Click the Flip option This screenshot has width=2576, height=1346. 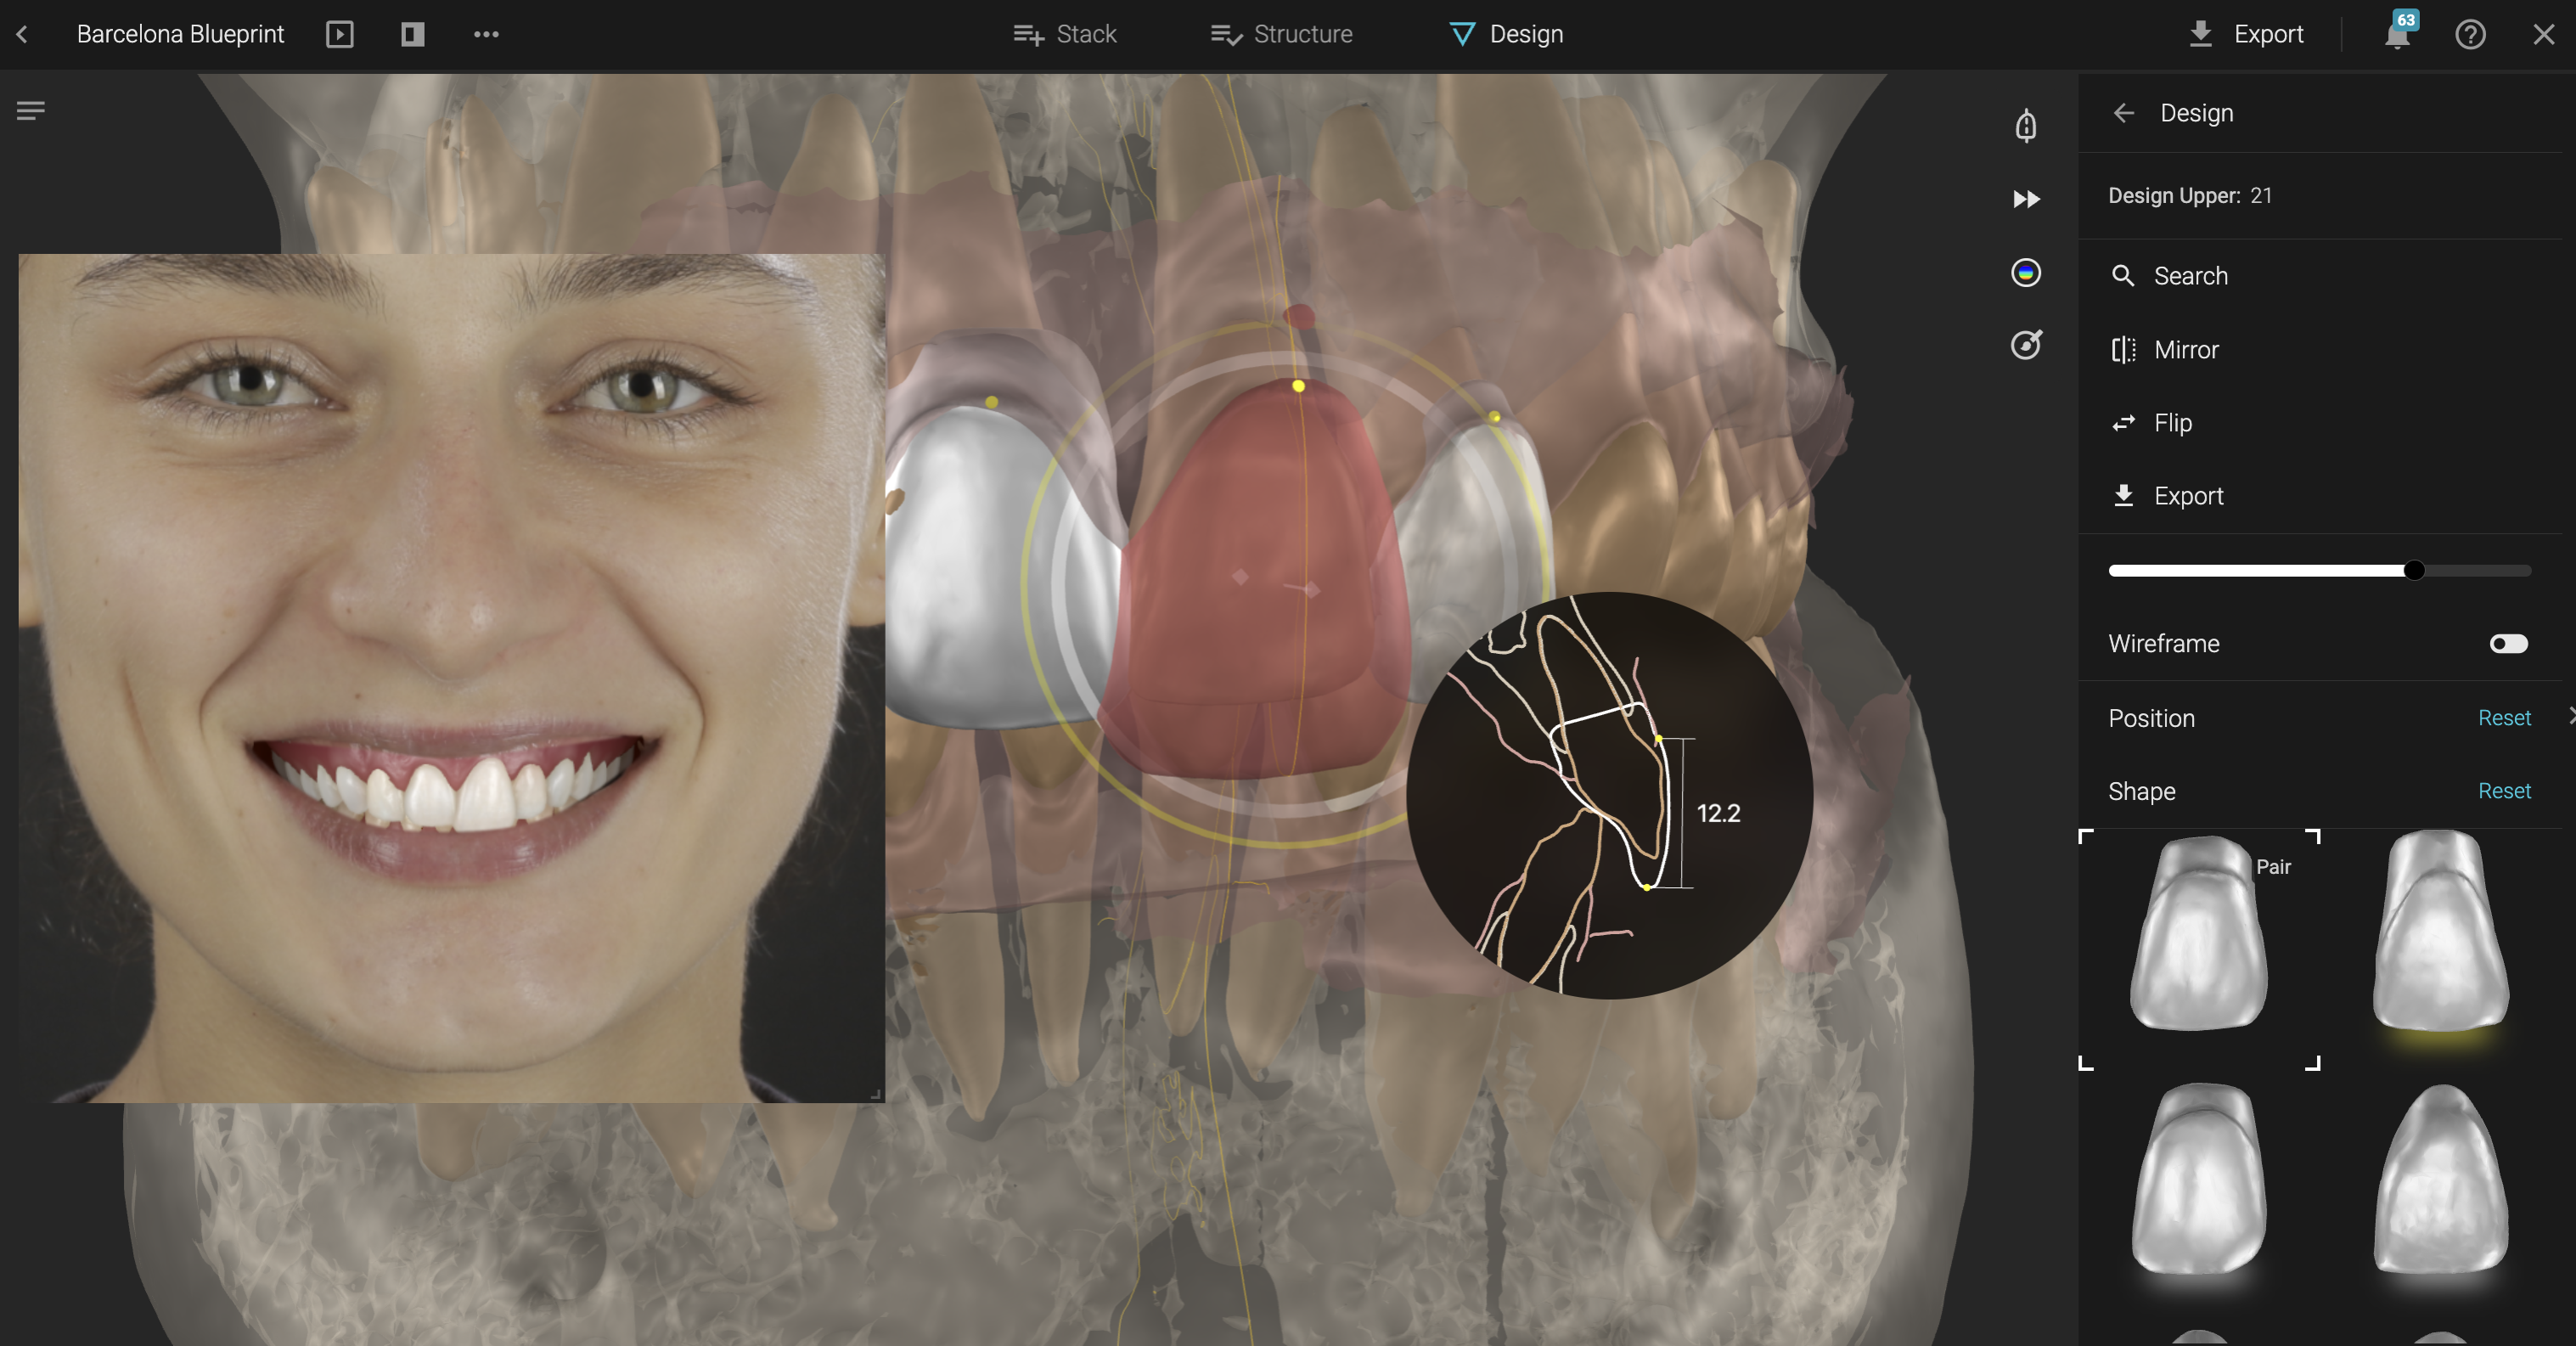tap(2172, 423)
